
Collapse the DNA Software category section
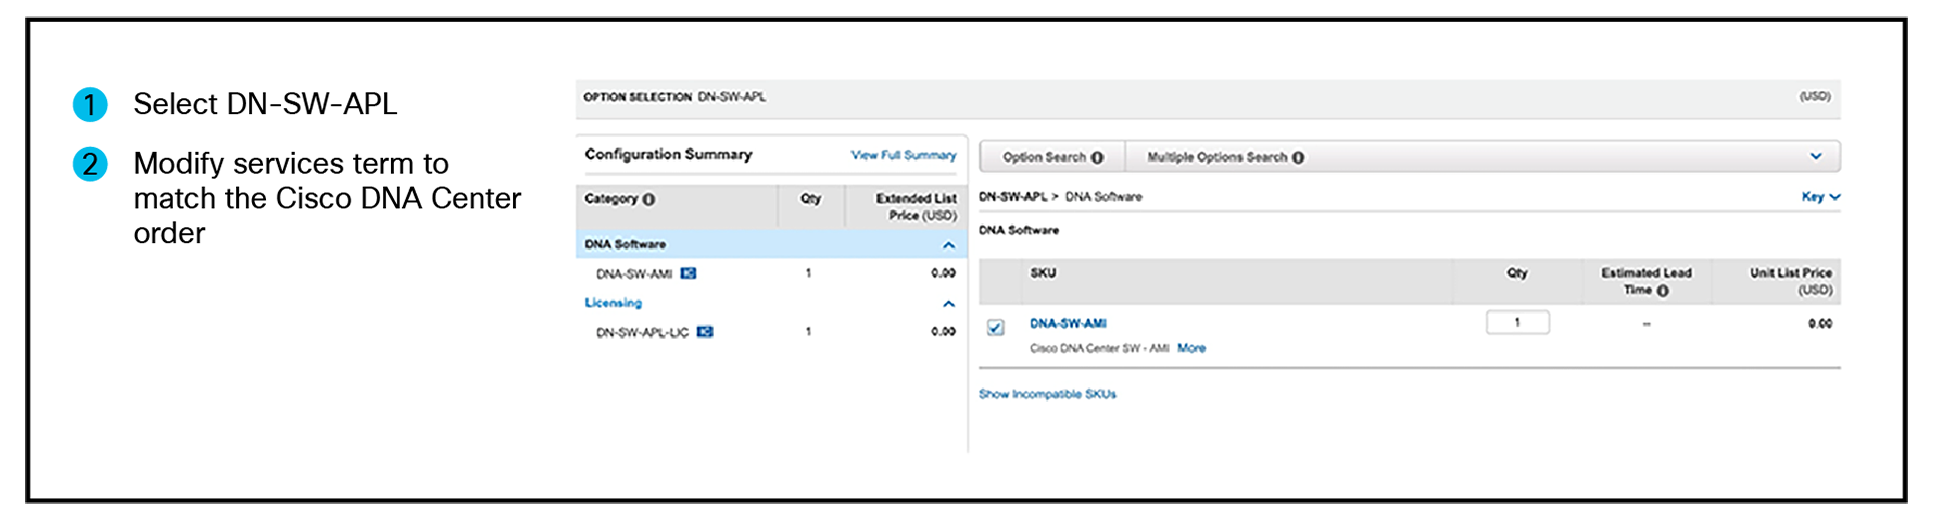[x=948, y=245]
